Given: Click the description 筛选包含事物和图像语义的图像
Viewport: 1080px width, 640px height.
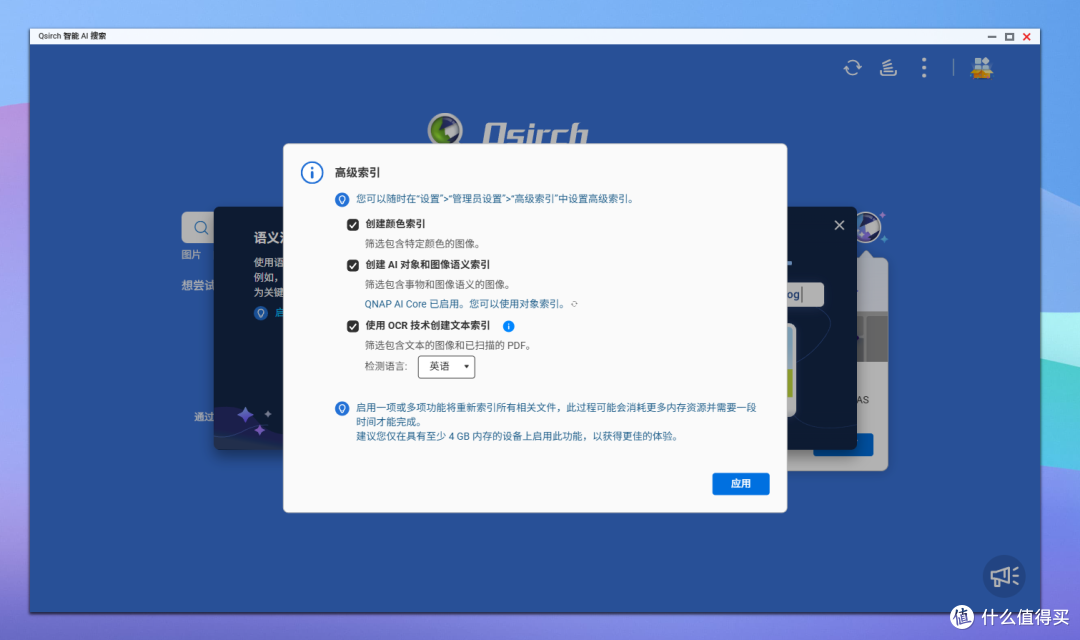Looking at the screenshot, I should point(437,285).
